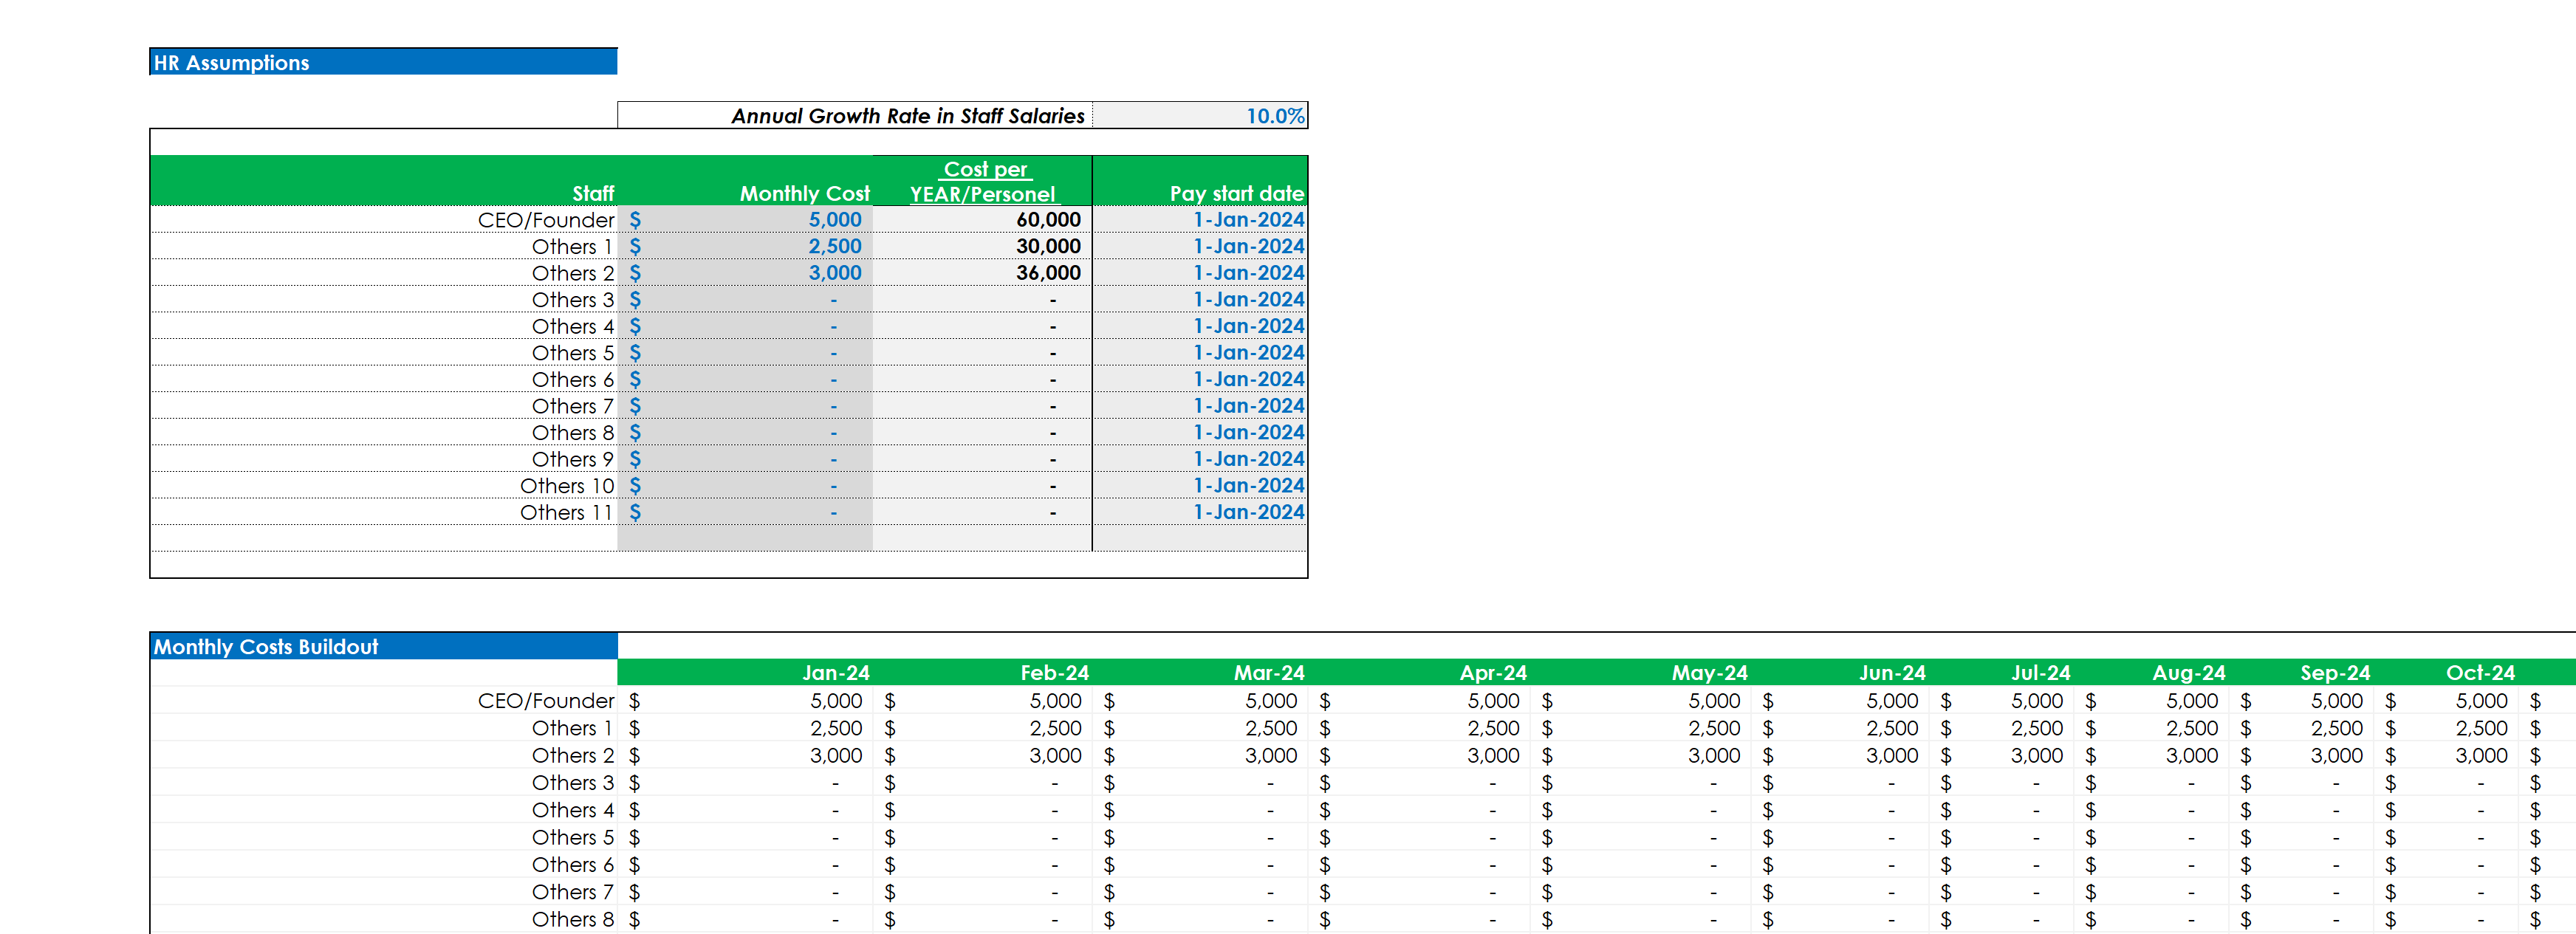This screenshot has width=2576, height=934.
Task: Click the CEO/Founder label in Monthly Costs Buildout
Action: (x=546, y=701)
